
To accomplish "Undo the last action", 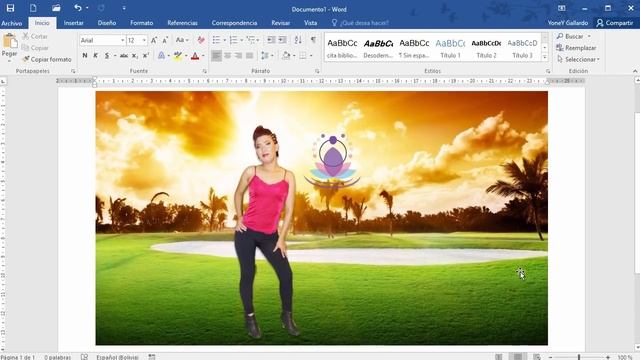I will 78,8.
